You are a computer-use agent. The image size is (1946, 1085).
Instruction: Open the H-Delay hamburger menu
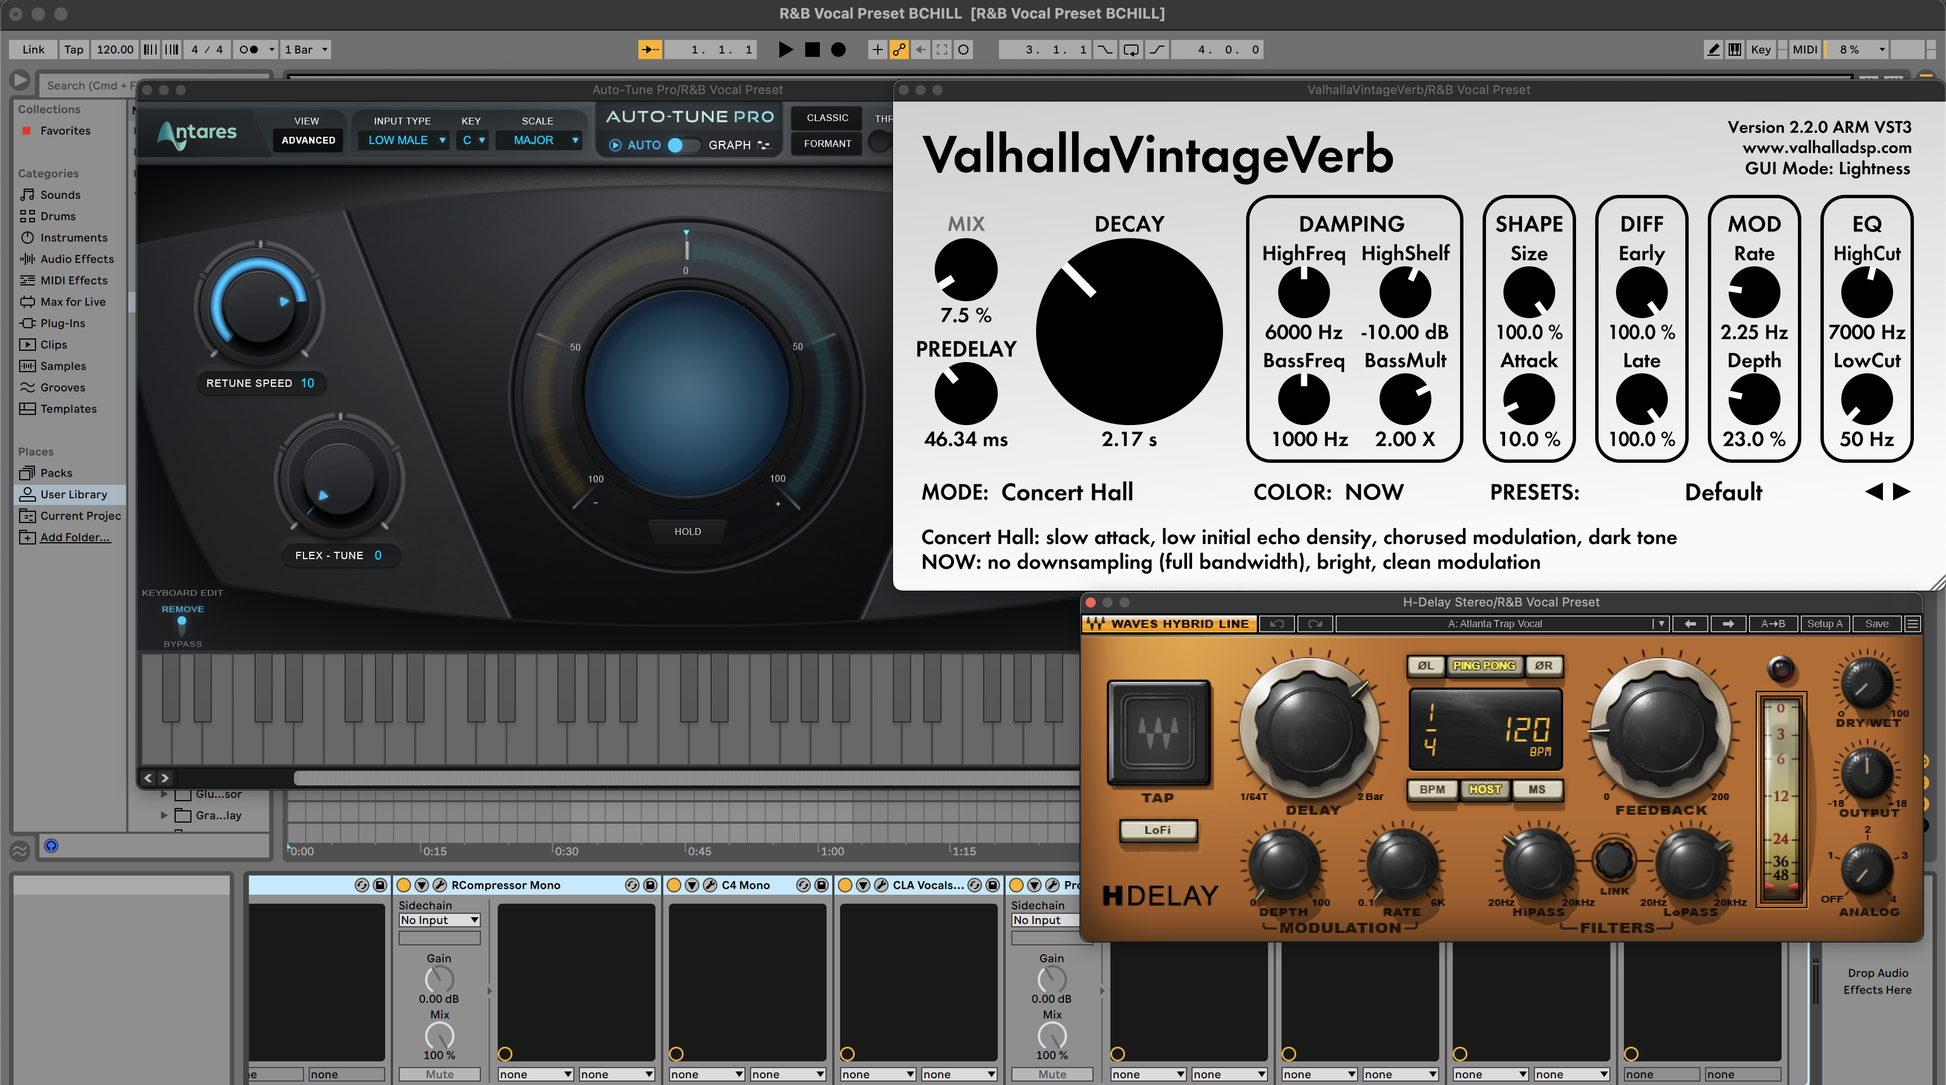click(1912, 624)
